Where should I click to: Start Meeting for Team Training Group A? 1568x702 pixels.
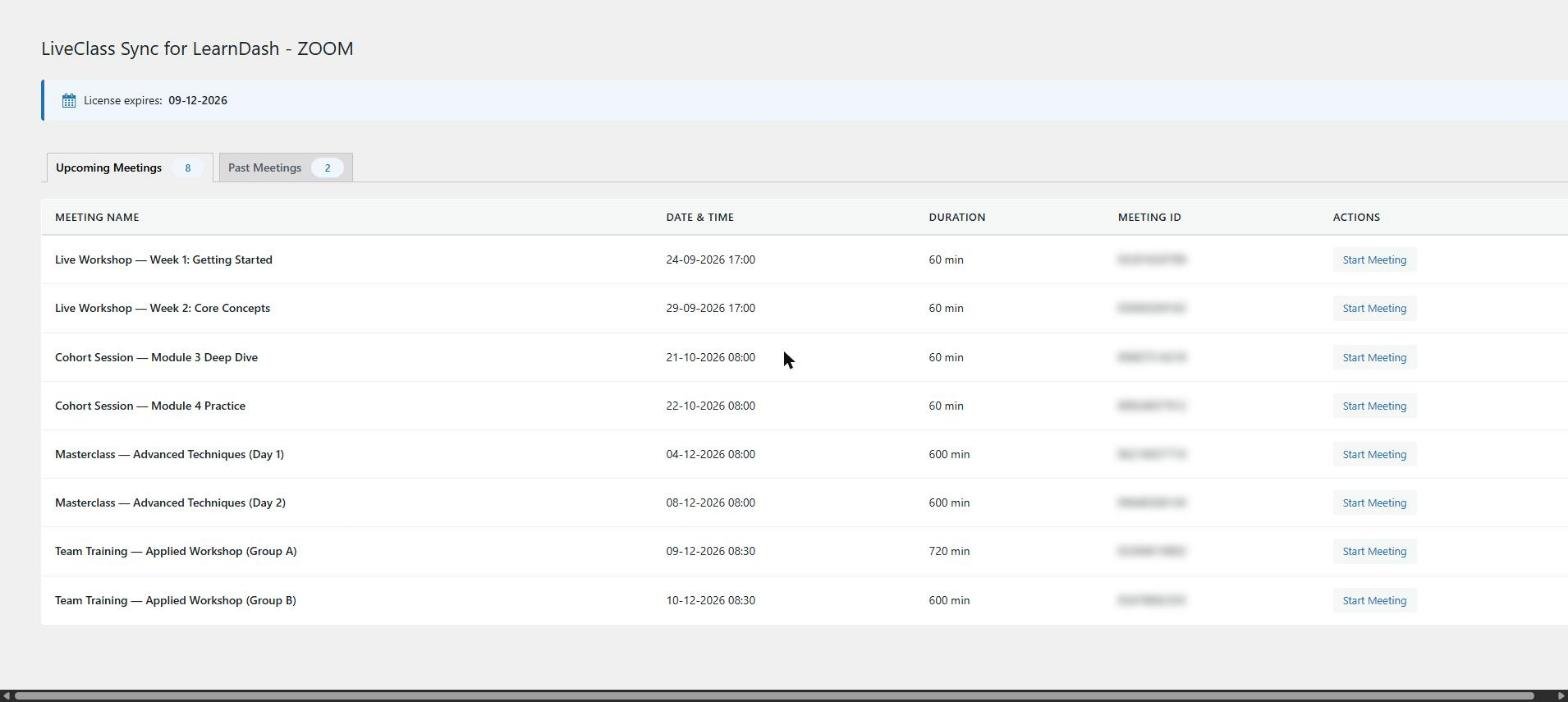[x=1374, y=551]
